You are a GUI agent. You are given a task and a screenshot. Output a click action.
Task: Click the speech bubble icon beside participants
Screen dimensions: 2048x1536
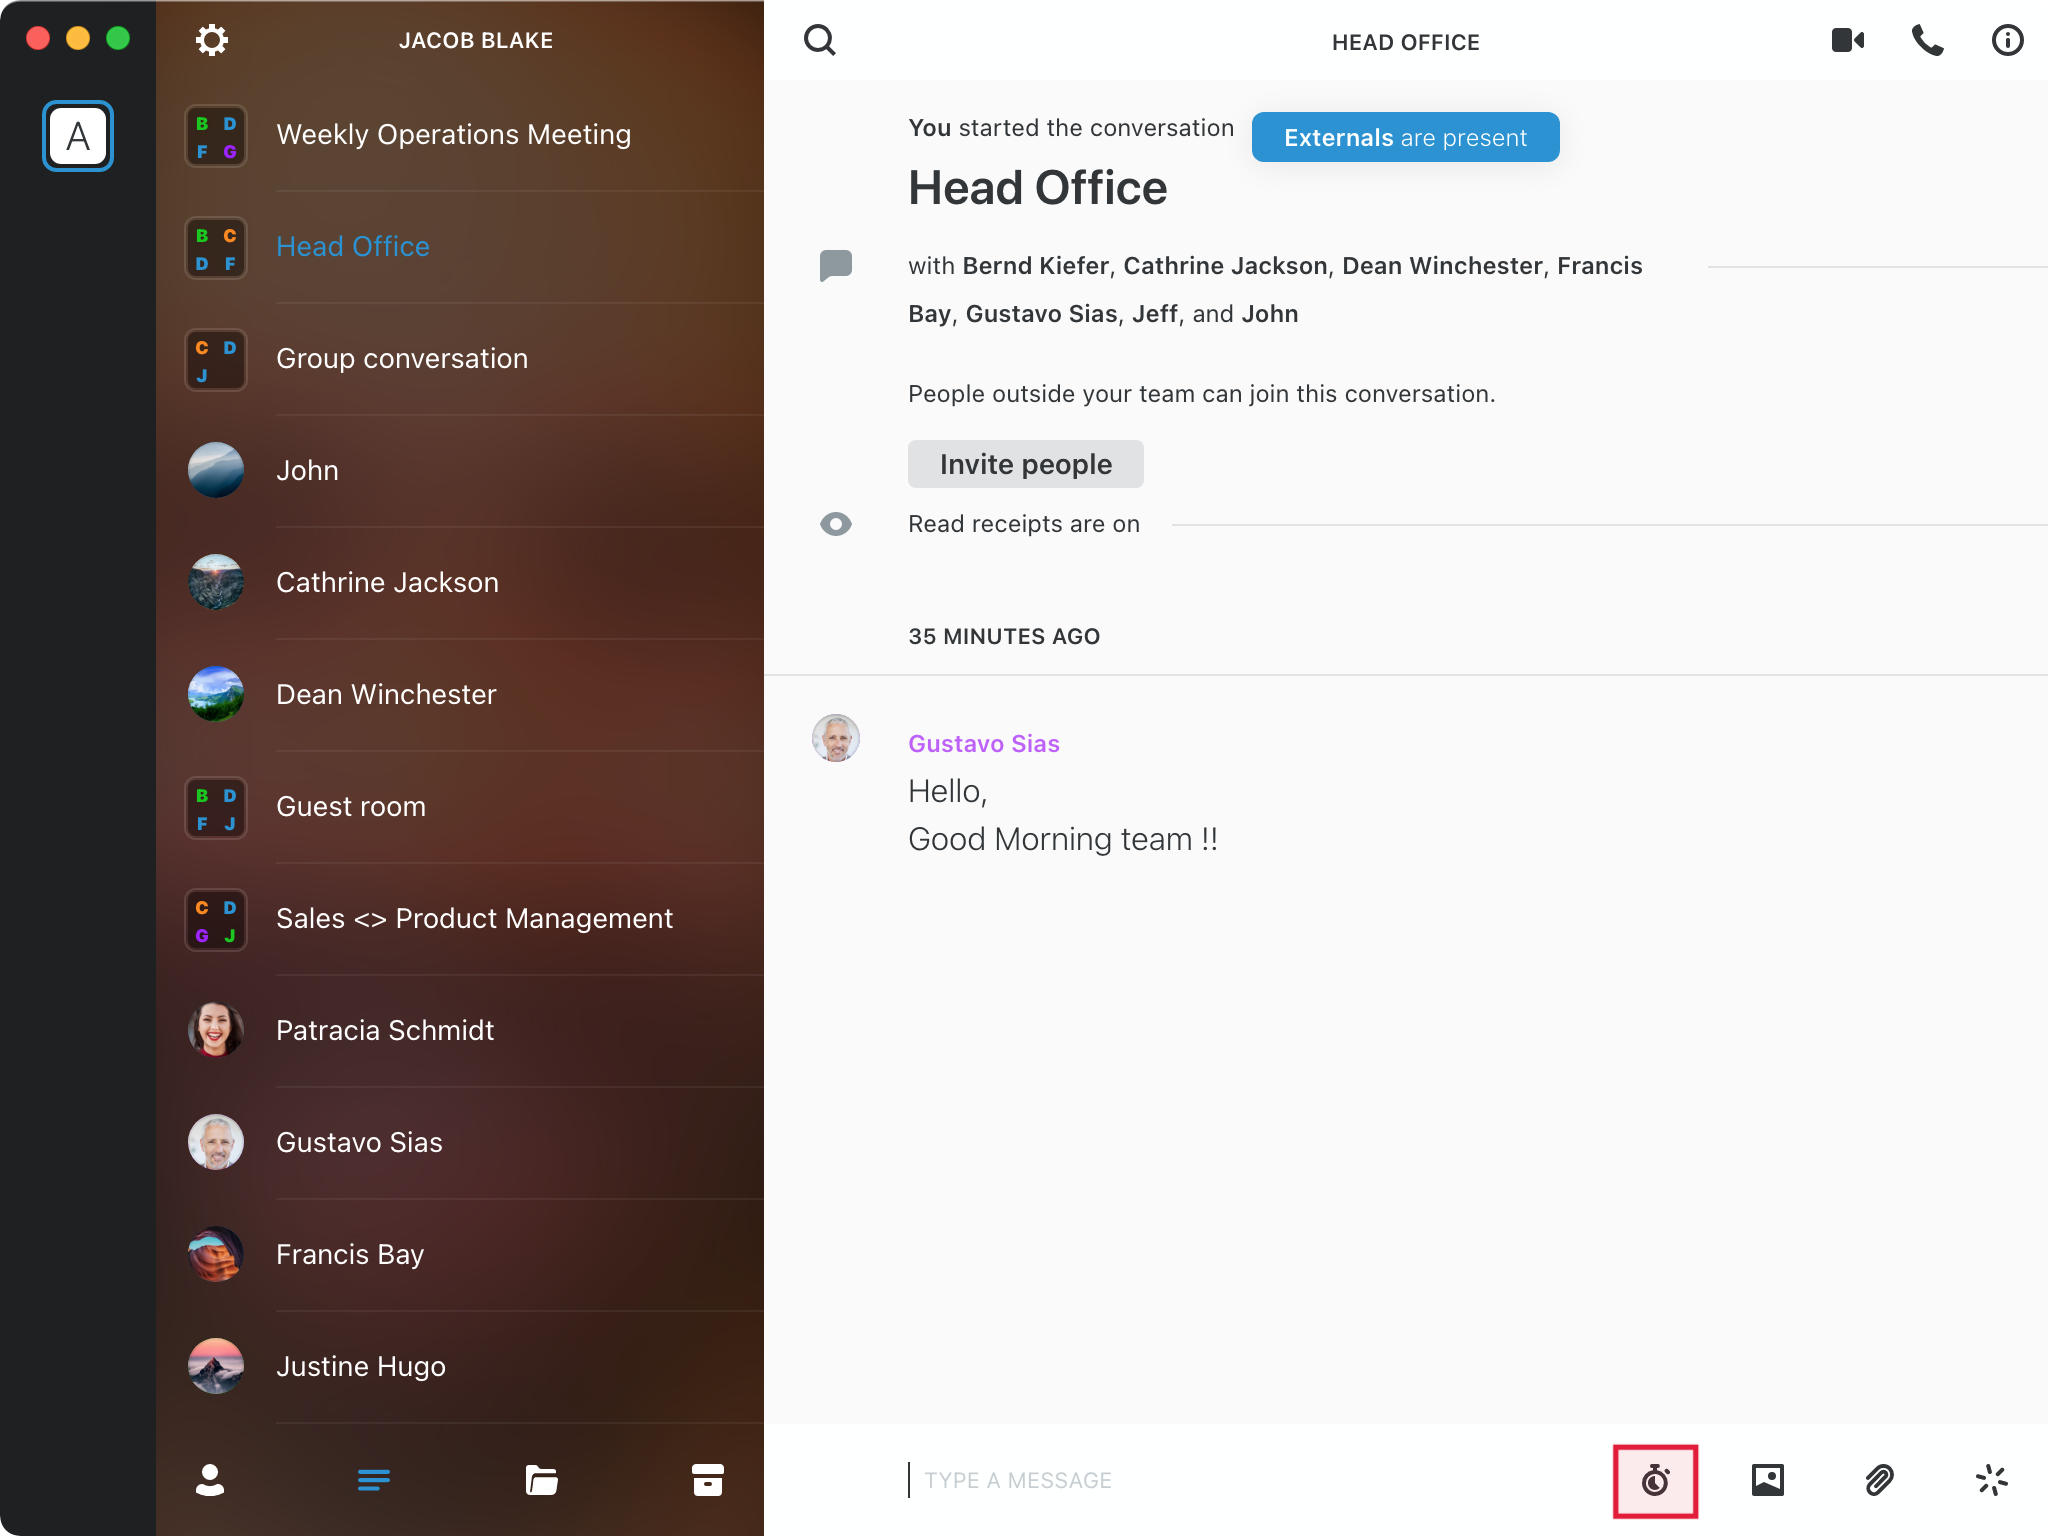coord(836,266)
